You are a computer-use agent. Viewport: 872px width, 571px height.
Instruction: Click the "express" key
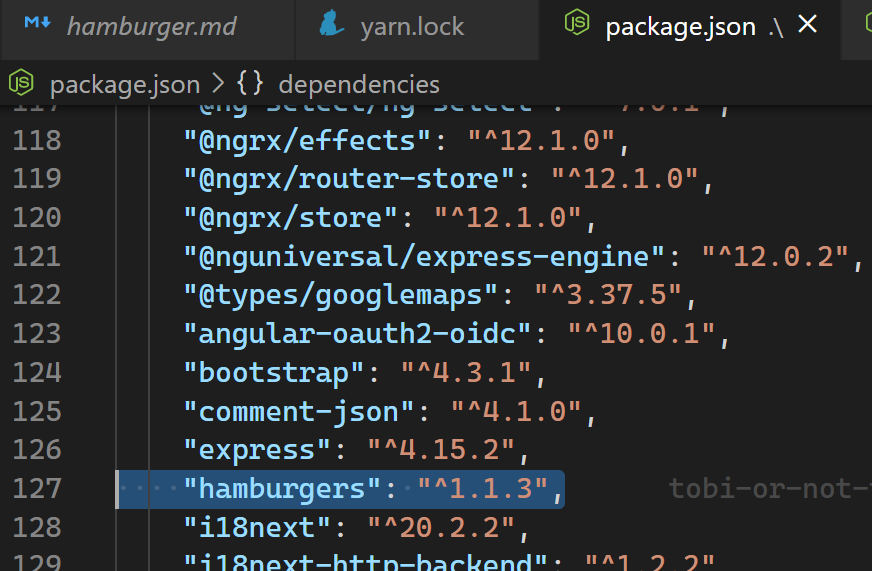[257, 450]
